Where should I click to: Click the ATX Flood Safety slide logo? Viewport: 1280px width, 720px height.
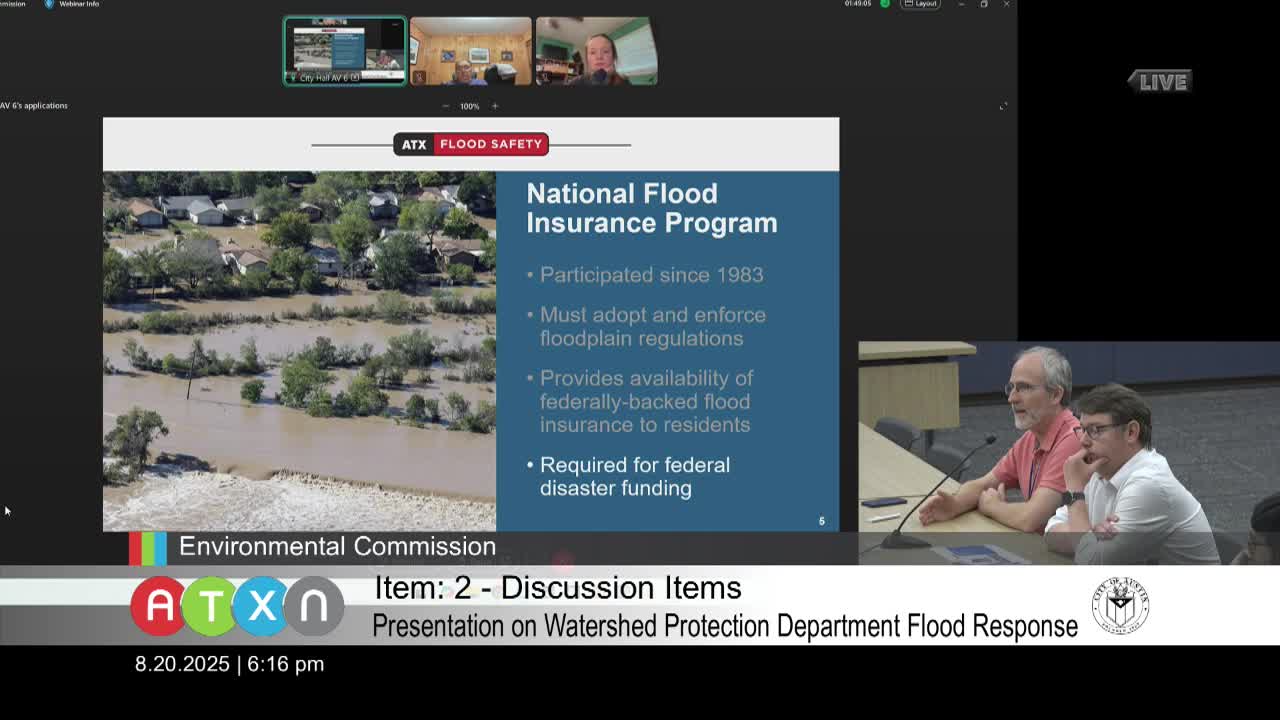[x=471, y=144]
